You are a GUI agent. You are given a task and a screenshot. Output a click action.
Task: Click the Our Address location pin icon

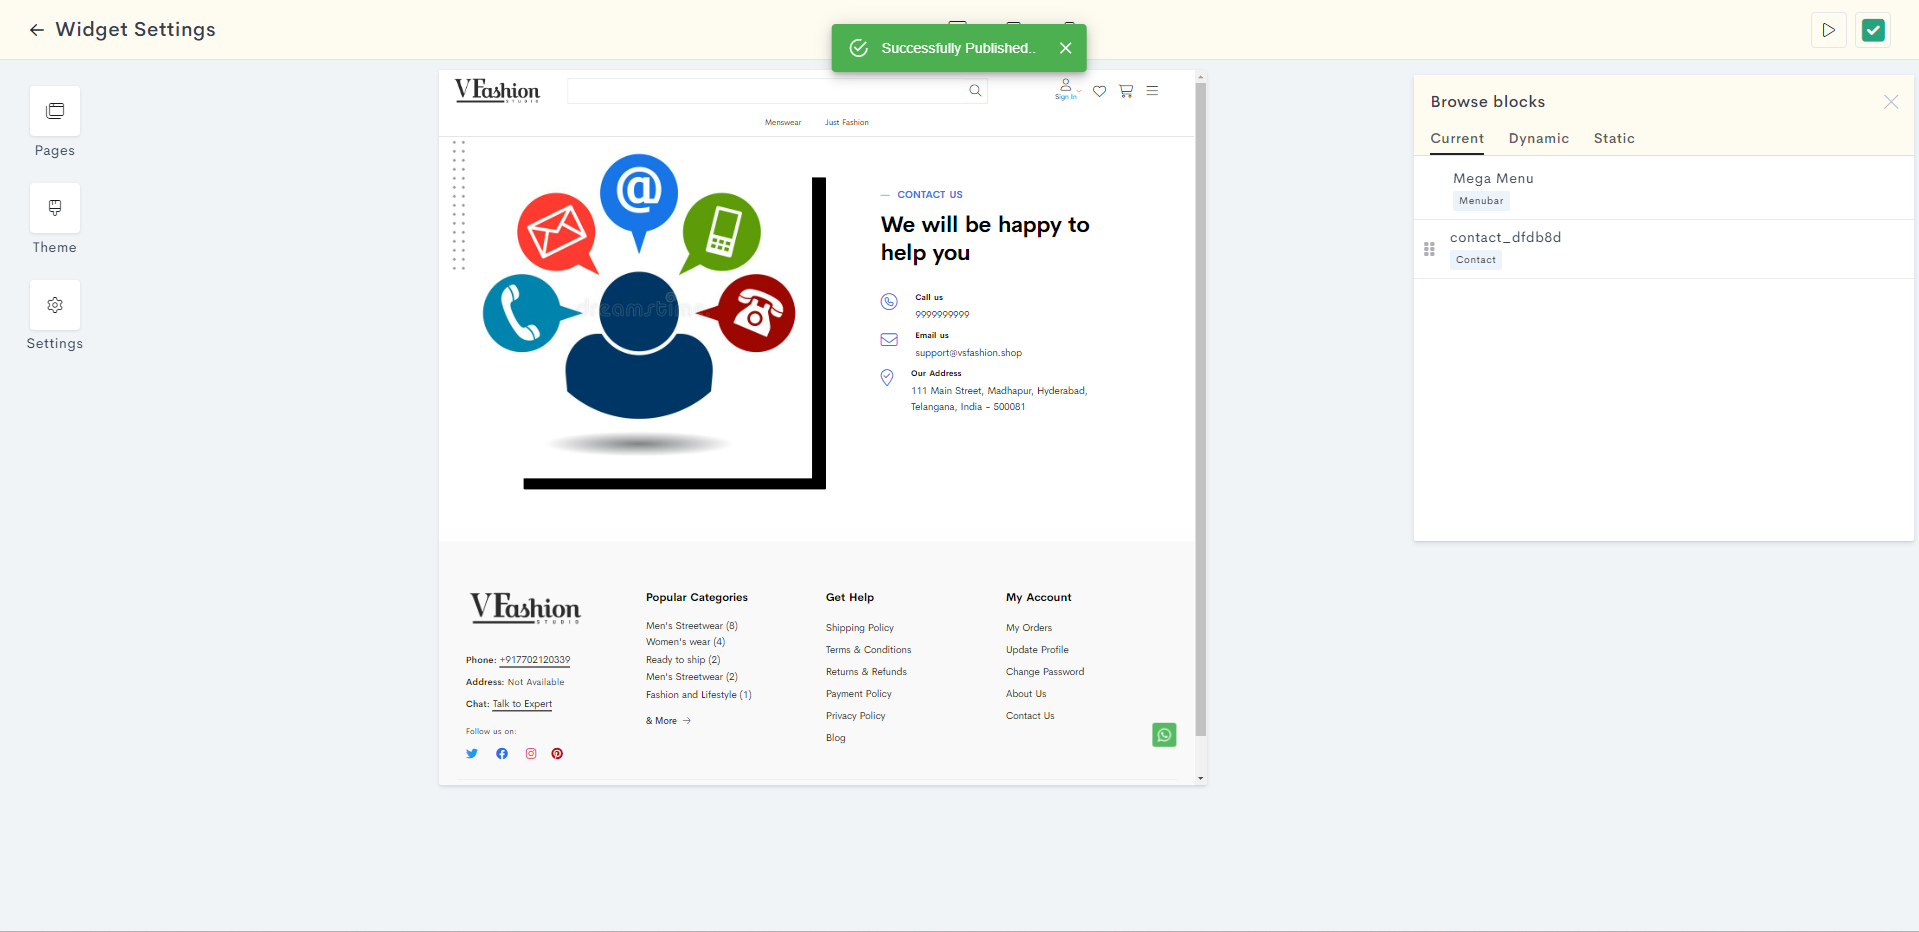[x=887, y=378]
